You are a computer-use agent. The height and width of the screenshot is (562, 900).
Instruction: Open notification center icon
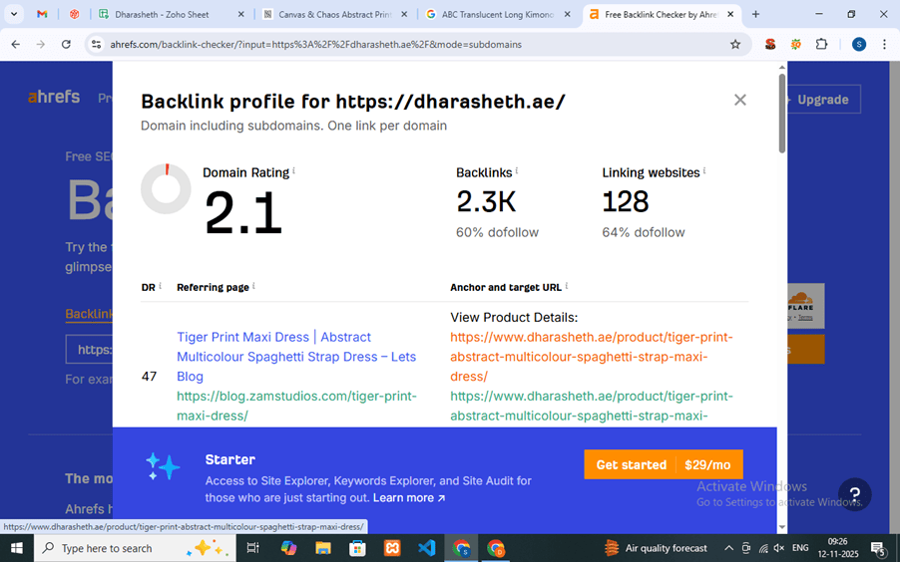pyautogui.click(x=878, y=549)
